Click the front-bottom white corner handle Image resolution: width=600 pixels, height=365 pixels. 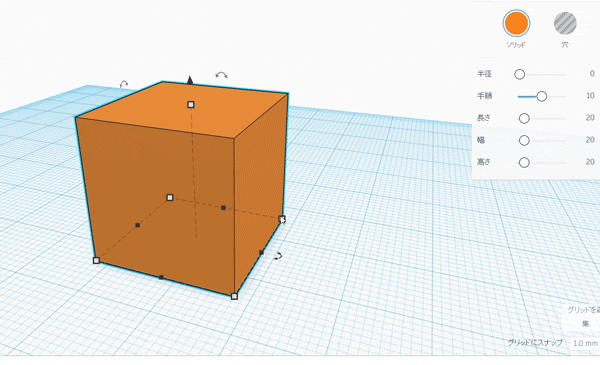[234, 296]
